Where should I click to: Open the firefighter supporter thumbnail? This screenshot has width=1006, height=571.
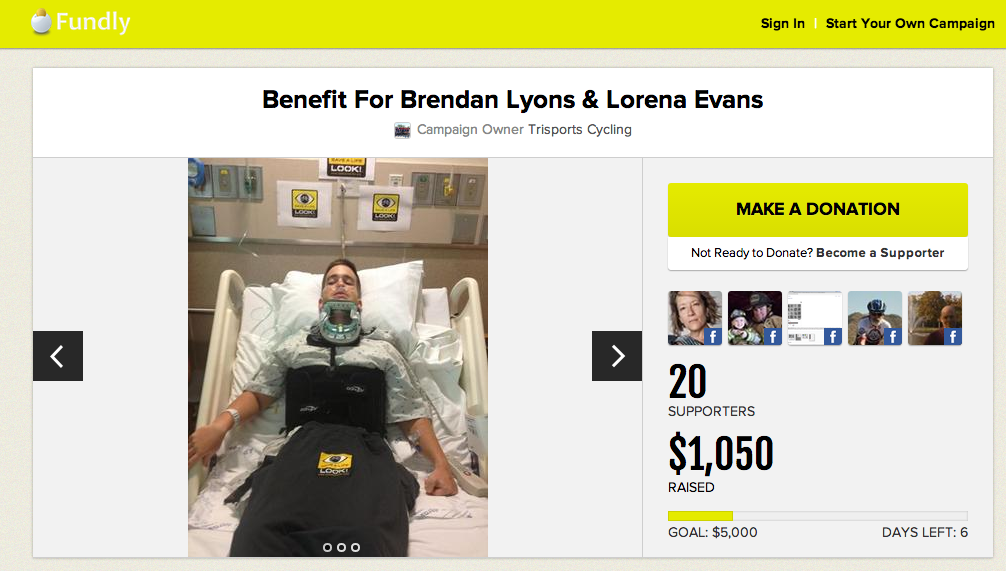[x=755, y=318]
